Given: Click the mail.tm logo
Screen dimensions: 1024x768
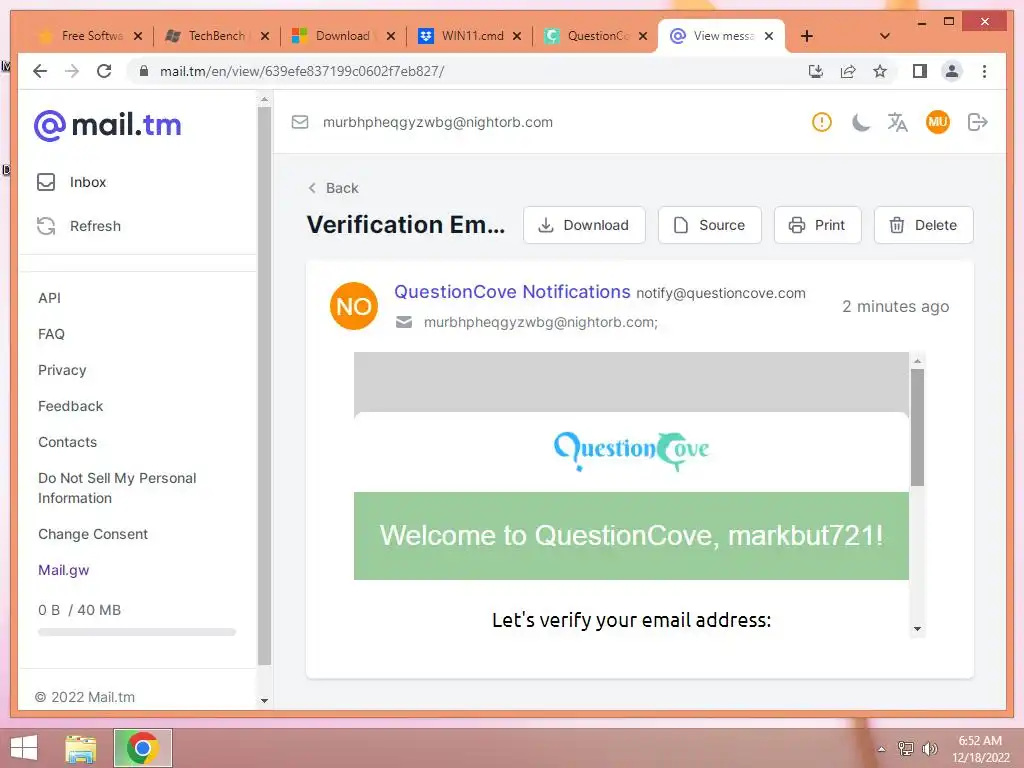Looking at the screenshot, I should [108, 125].
